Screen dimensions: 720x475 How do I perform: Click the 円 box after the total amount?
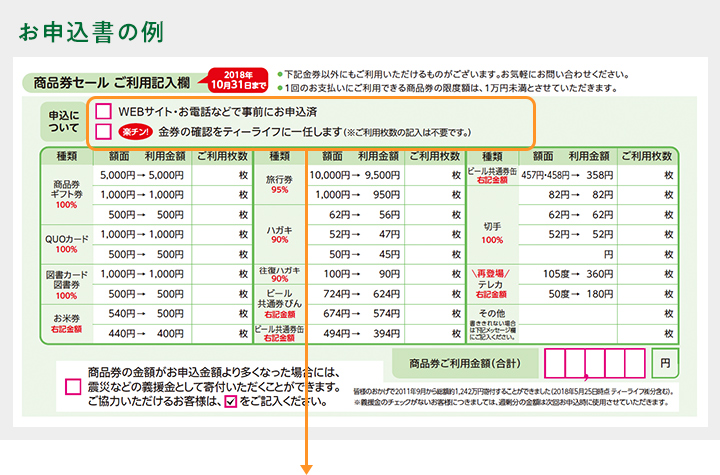click(x=665, y=363)
